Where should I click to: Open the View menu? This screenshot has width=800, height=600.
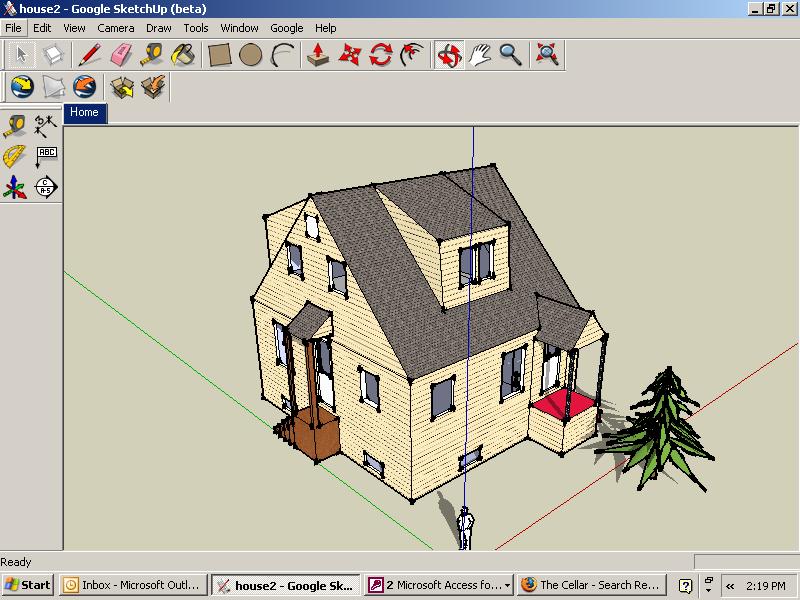point(74,28)
